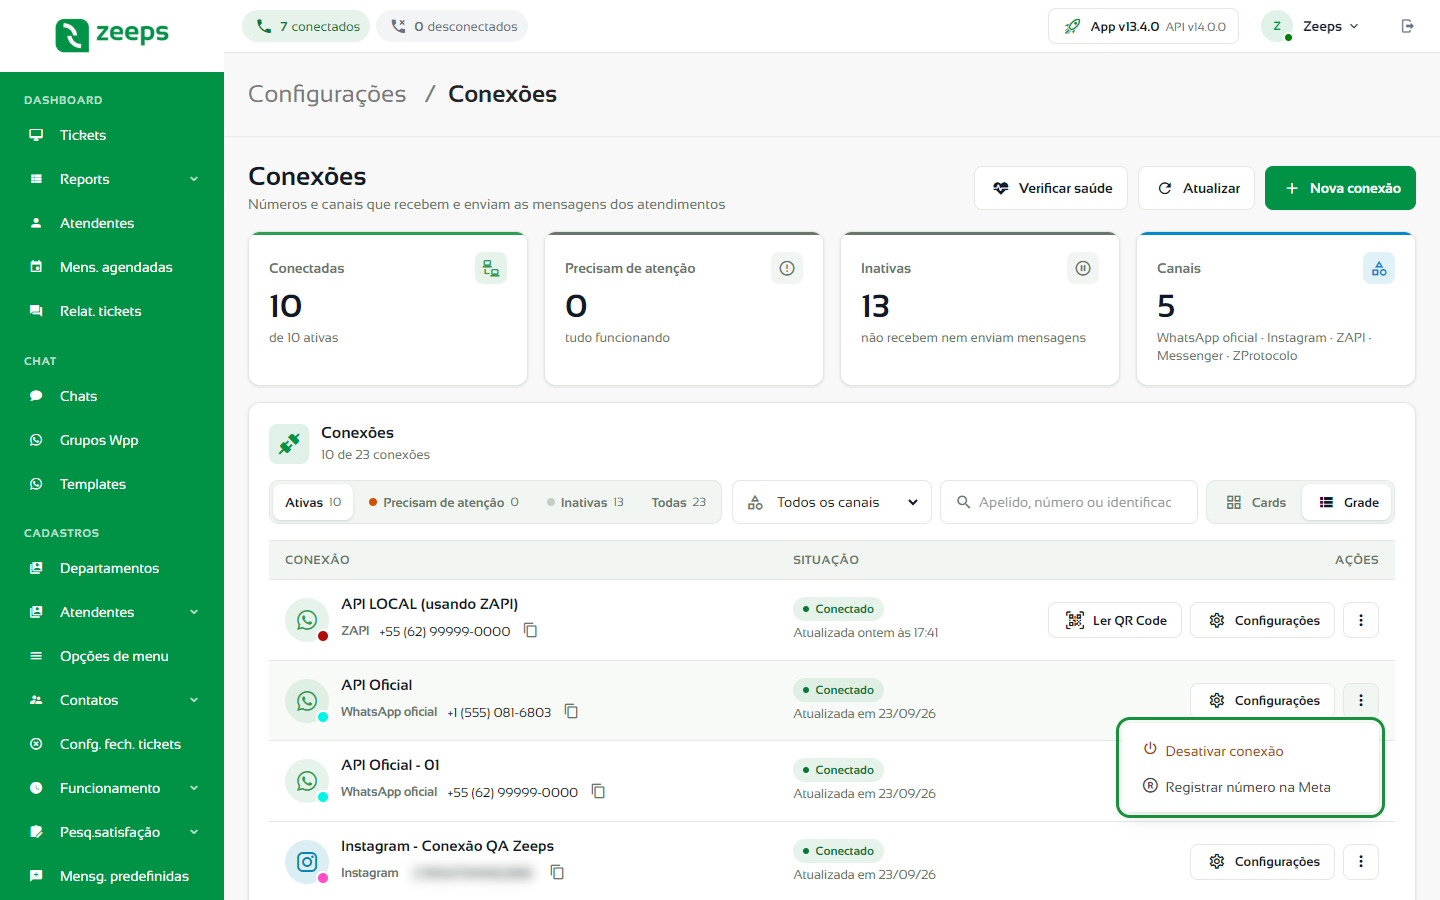Click the Configurações breadcrumb link
Screen dimensions: 1440x900
click(x=327, y=94)
